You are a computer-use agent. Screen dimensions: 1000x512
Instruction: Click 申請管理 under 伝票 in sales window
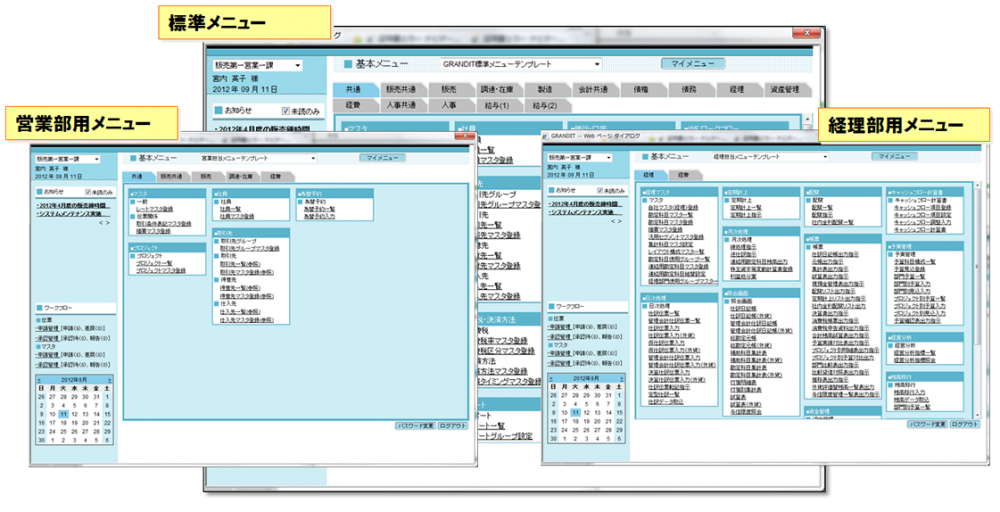tap(46, 328)
